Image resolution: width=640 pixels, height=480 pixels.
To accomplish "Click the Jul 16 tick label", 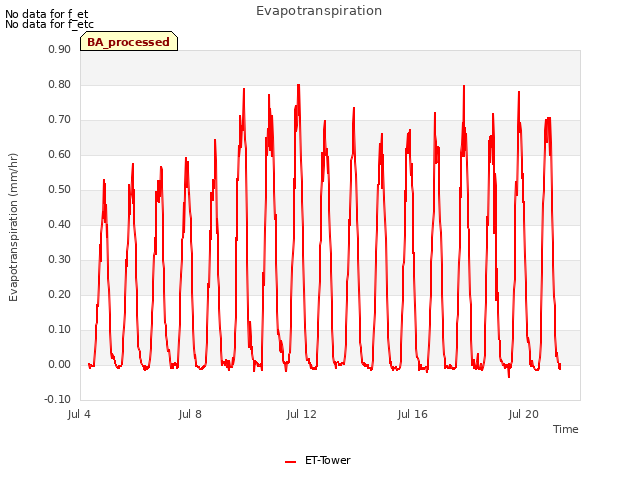I will 412,415.
